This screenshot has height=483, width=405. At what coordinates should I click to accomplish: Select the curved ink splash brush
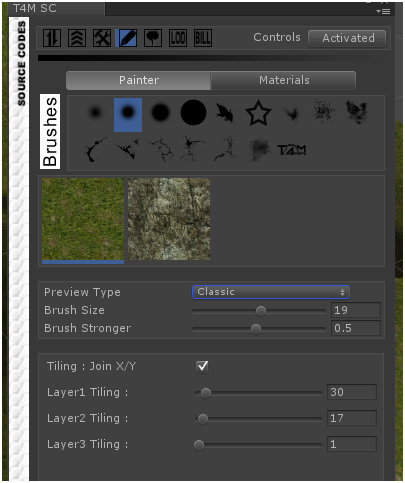[96, 149]
